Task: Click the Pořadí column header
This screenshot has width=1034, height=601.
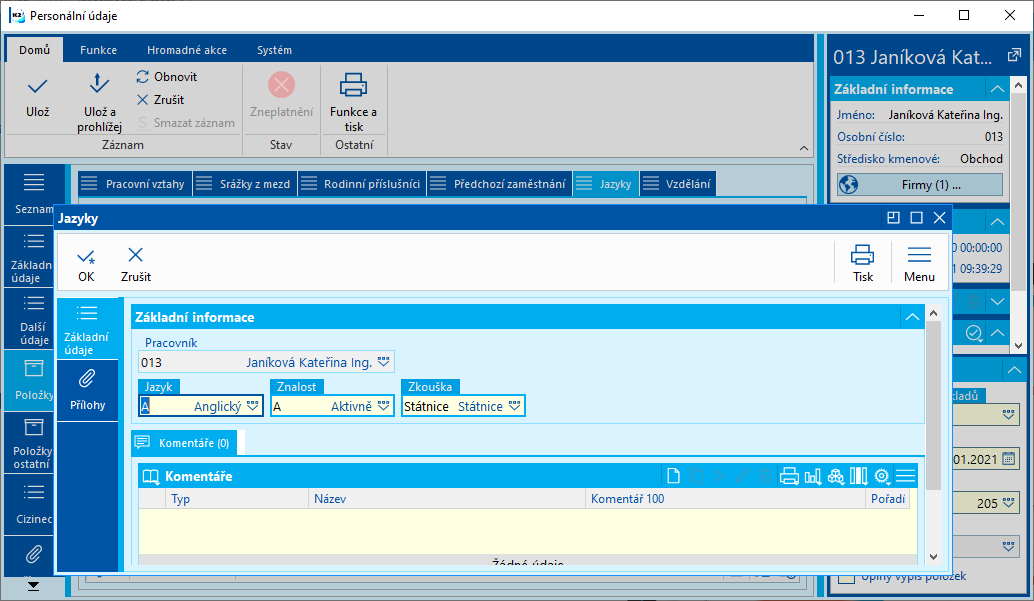Action: [x=888, y=499]
